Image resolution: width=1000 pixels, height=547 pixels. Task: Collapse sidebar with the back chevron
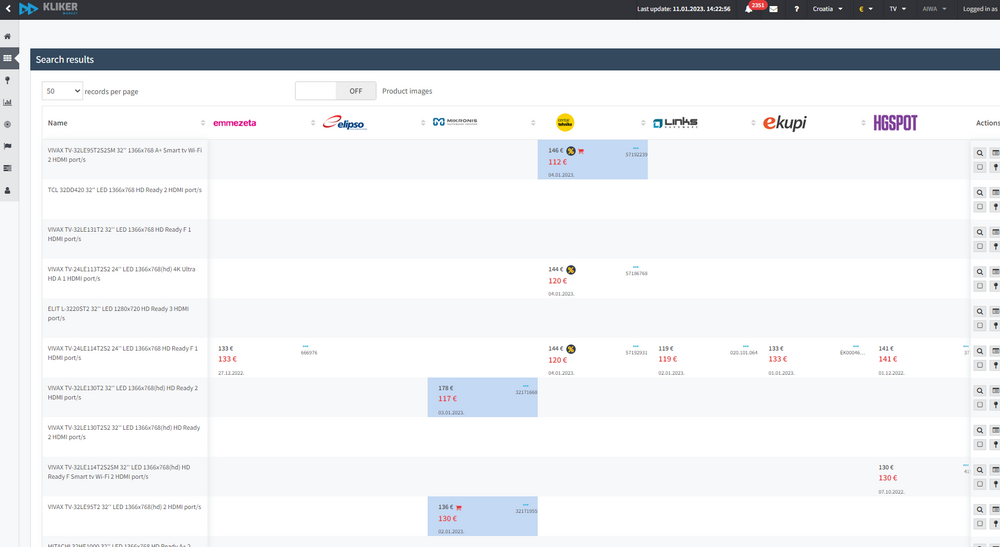[8, 9]
